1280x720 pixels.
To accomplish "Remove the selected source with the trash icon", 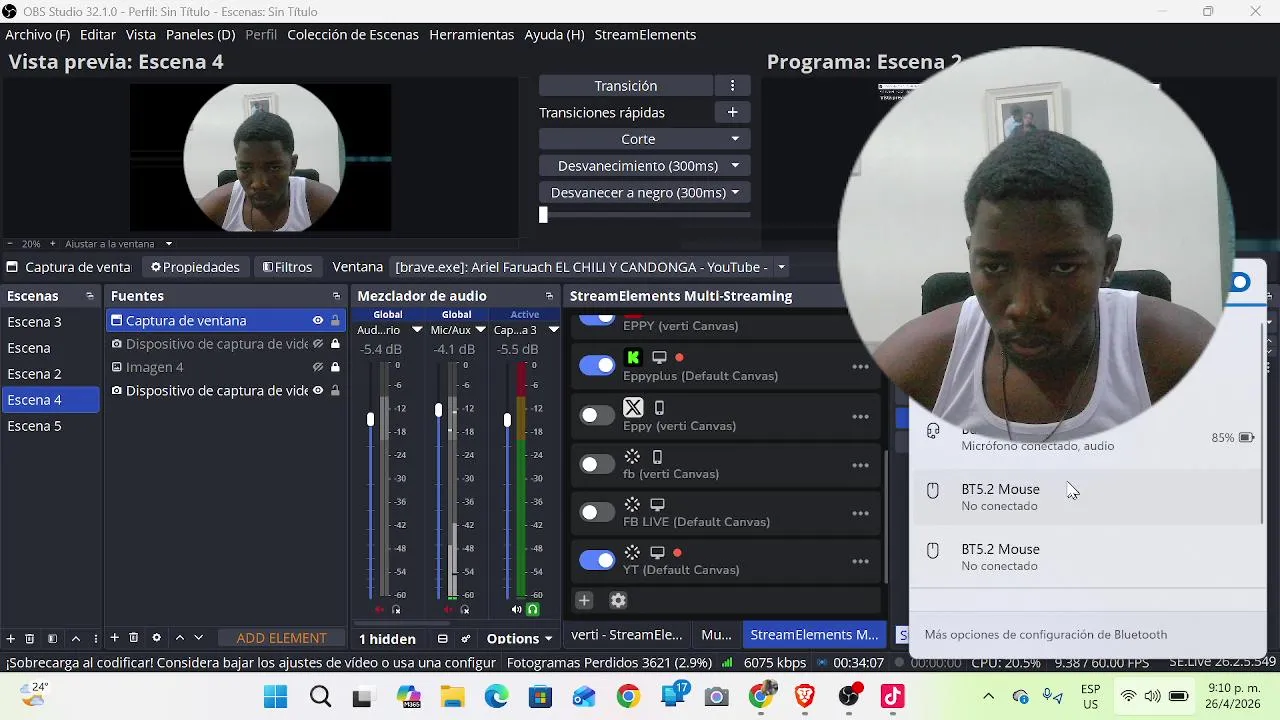I will tap(134, 638).
